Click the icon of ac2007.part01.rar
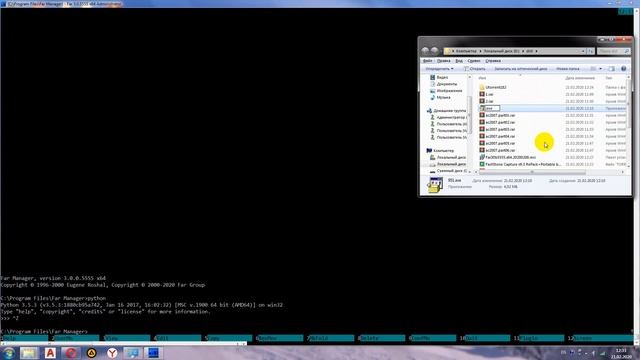The width and height of the screenshot is (640, 360). 482,115
